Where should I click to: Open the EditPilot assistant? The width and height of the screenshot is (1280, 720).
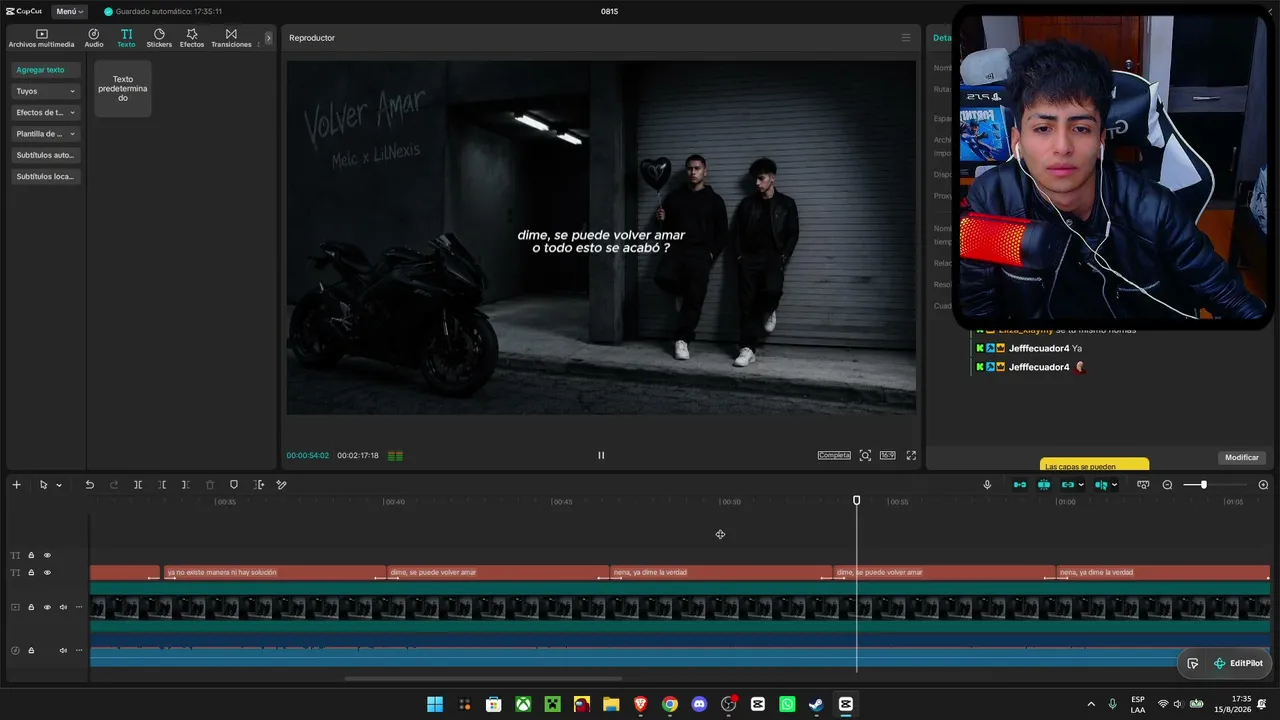pyautogui.click(x=1238, y=663)
